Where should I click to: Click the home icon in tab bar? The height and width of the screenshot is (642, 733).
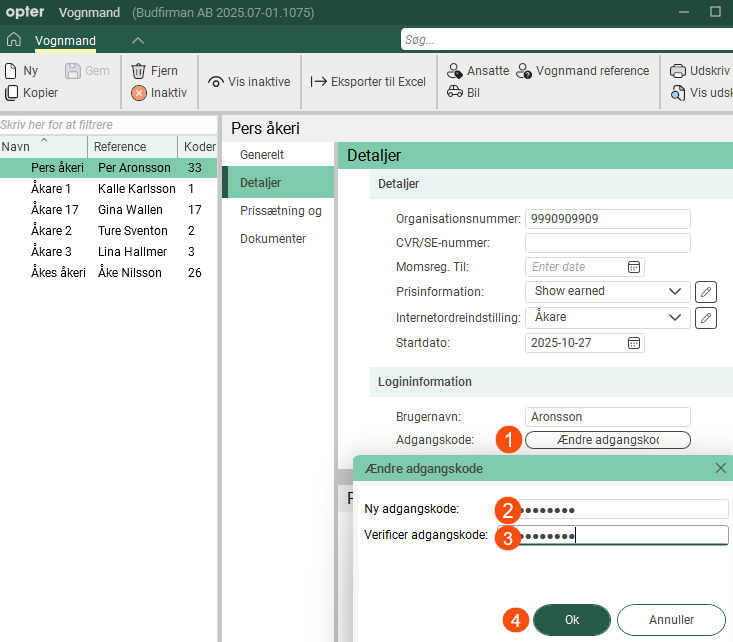click(14, 41)
